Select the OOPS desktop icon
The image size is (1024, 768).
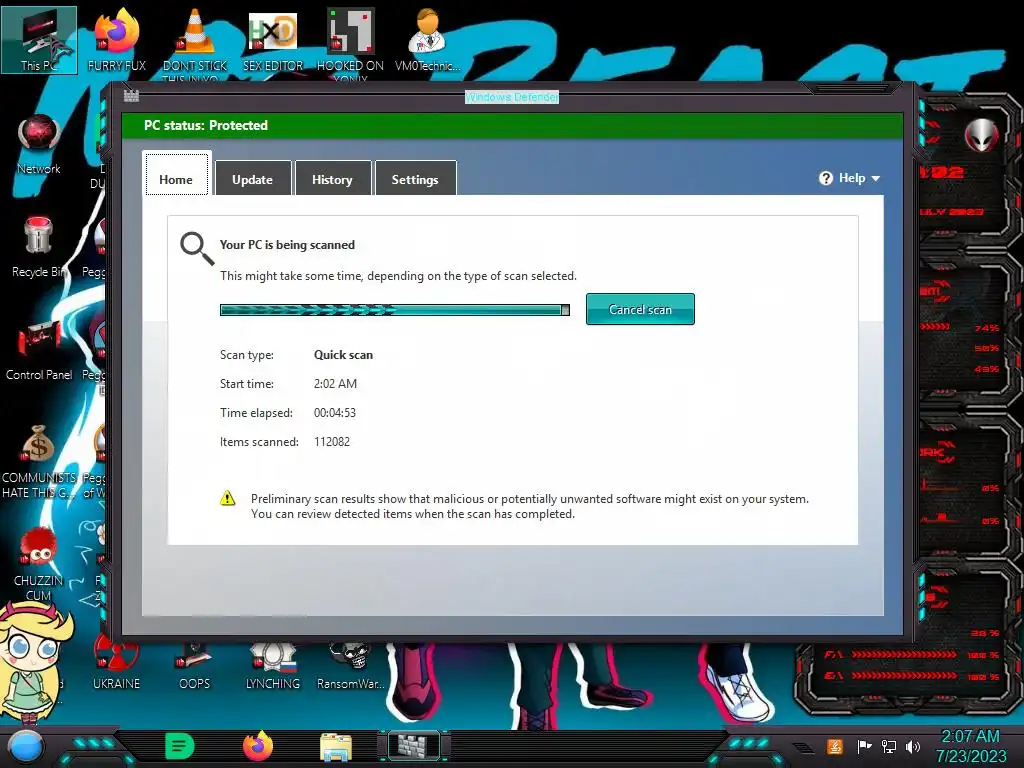coord(195,665)
